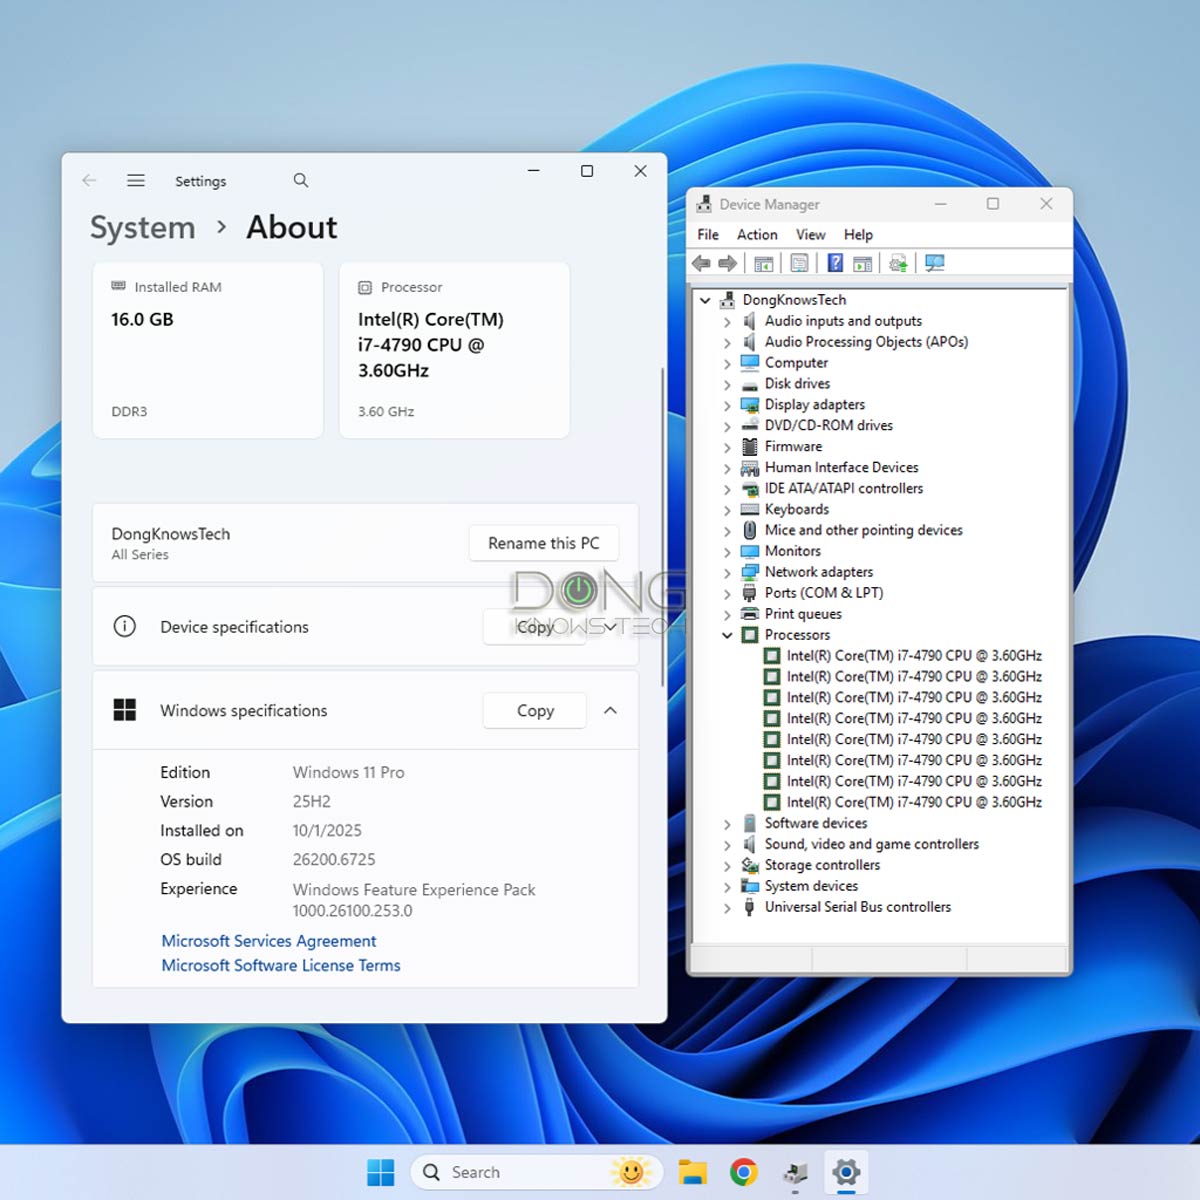1200x1200 pixels.
Task: Open File Explorer from the taskbar
Action: (692, 1172)
